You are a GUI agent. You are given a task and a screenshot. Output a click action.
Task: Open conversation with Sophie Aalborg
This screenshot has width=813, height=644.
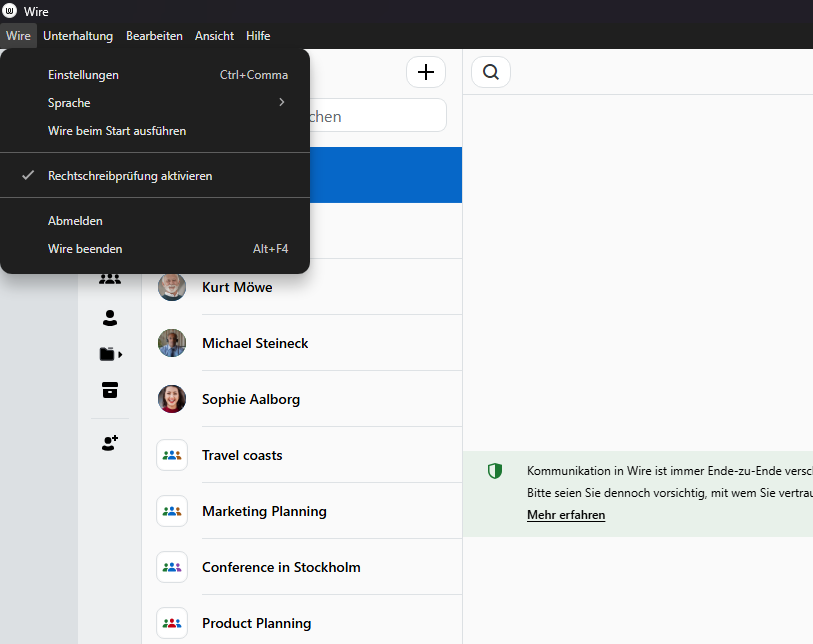(x=302, y=399)
